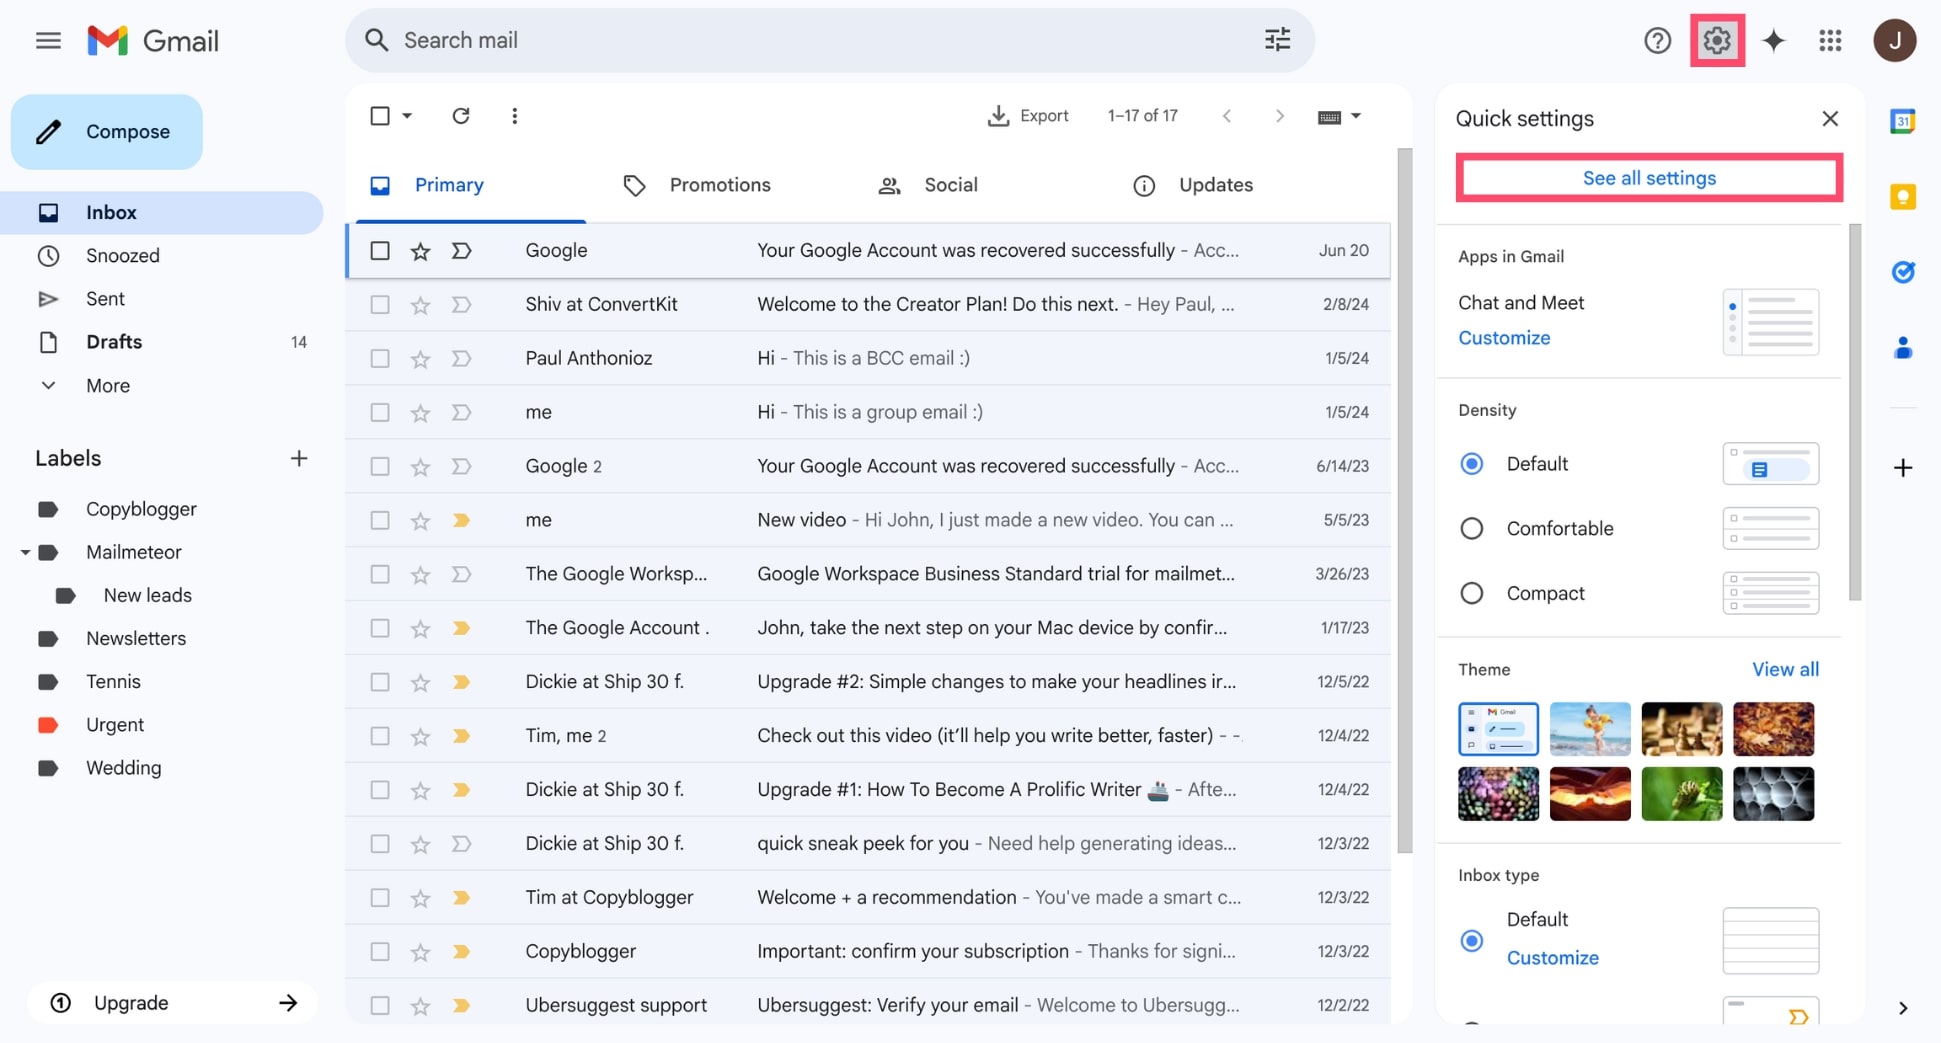
Task: Switch to the Promotions tab
Action: click(719, 184)
